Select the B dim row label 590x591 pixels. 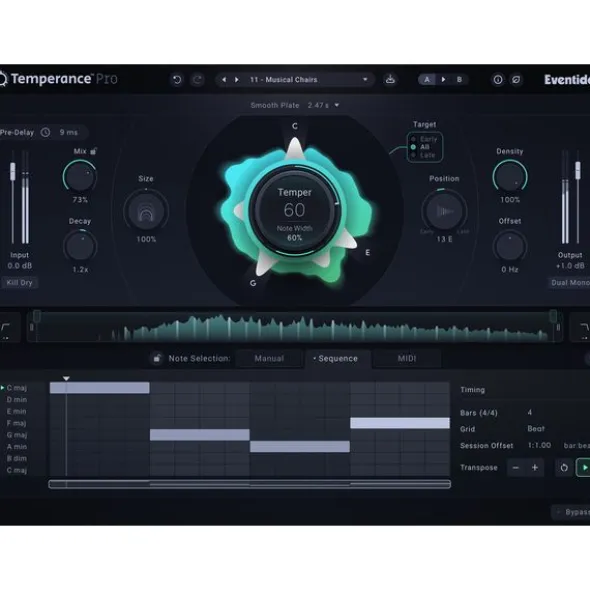(x=17, y=459)
